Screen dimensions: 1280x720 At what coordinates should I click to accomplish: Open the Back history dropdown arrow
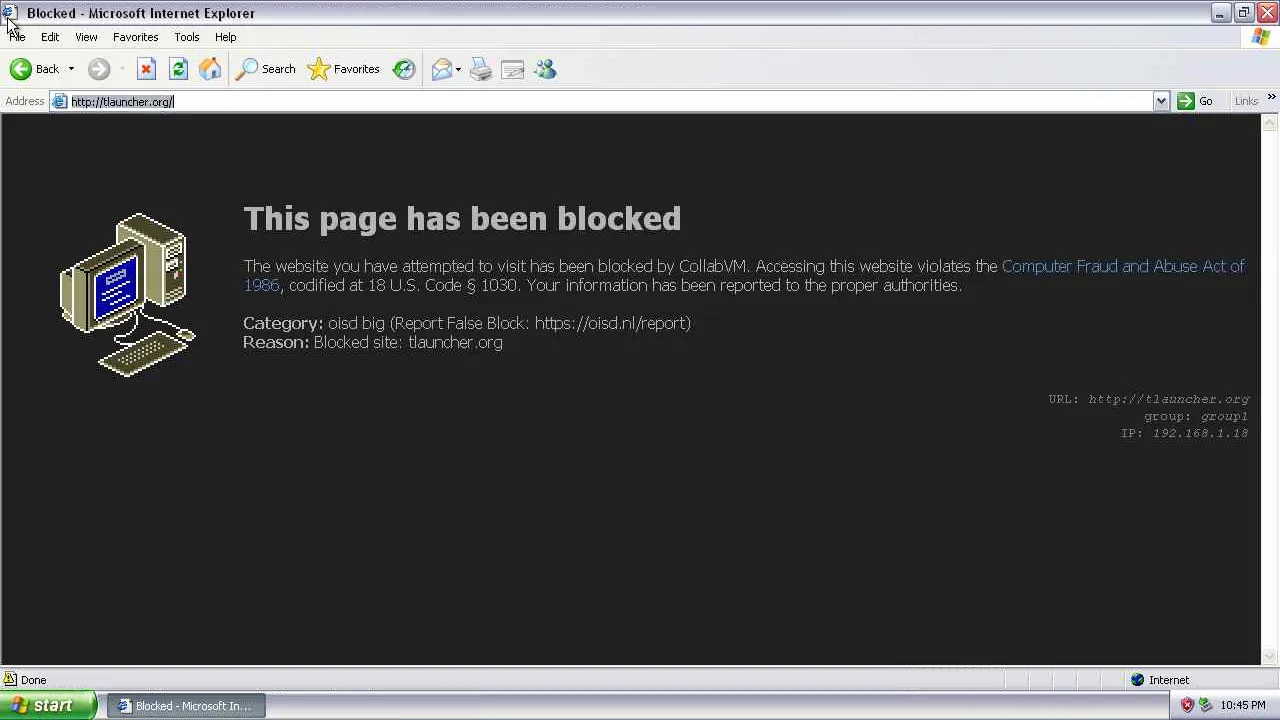coord(71,69)
